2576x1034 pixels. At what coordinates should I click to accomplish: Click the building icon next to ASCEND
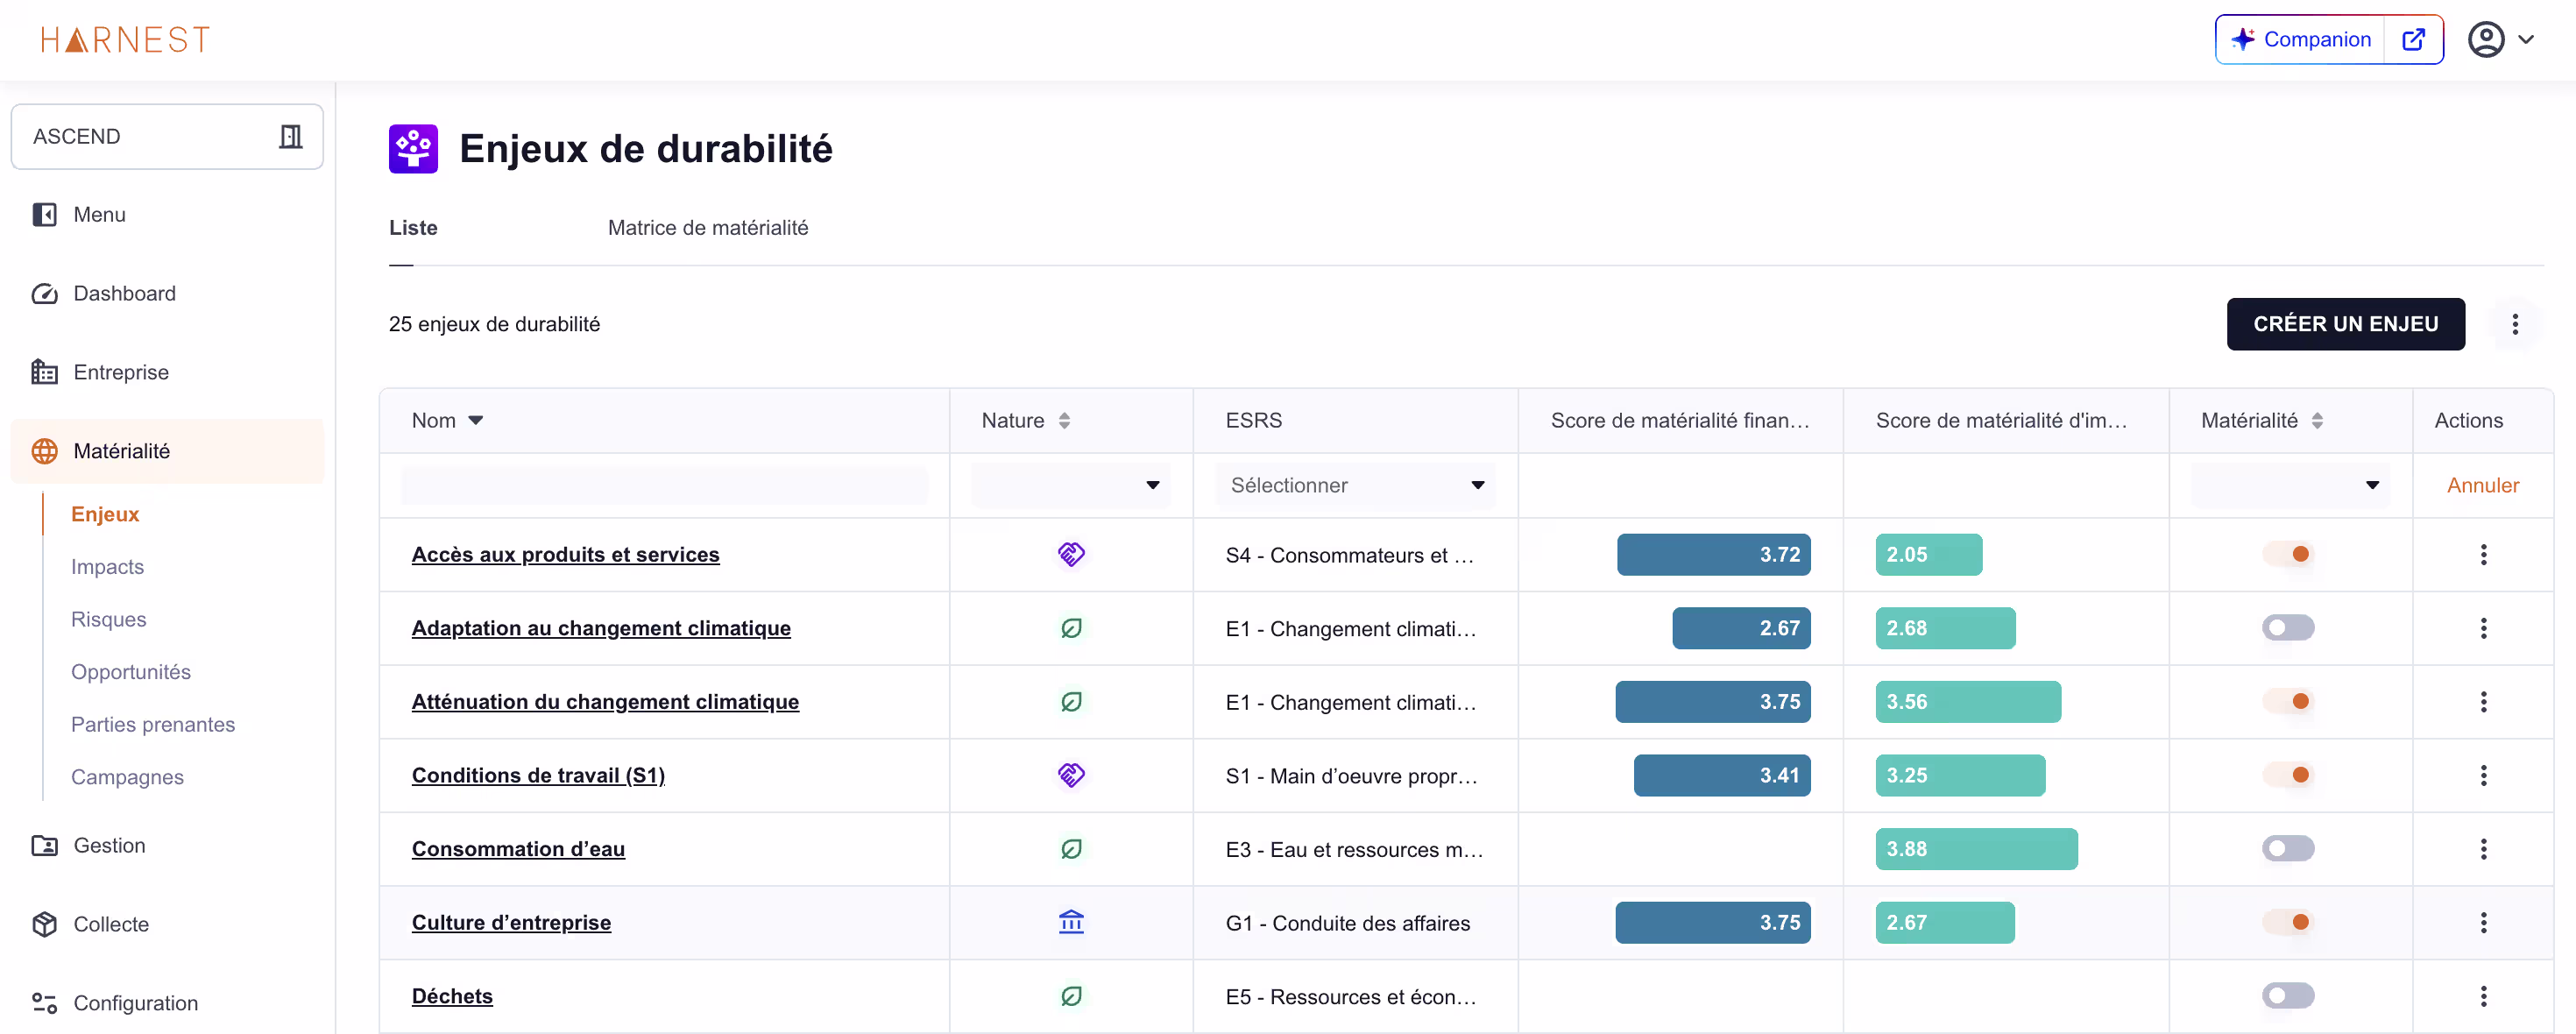[290, 136]
